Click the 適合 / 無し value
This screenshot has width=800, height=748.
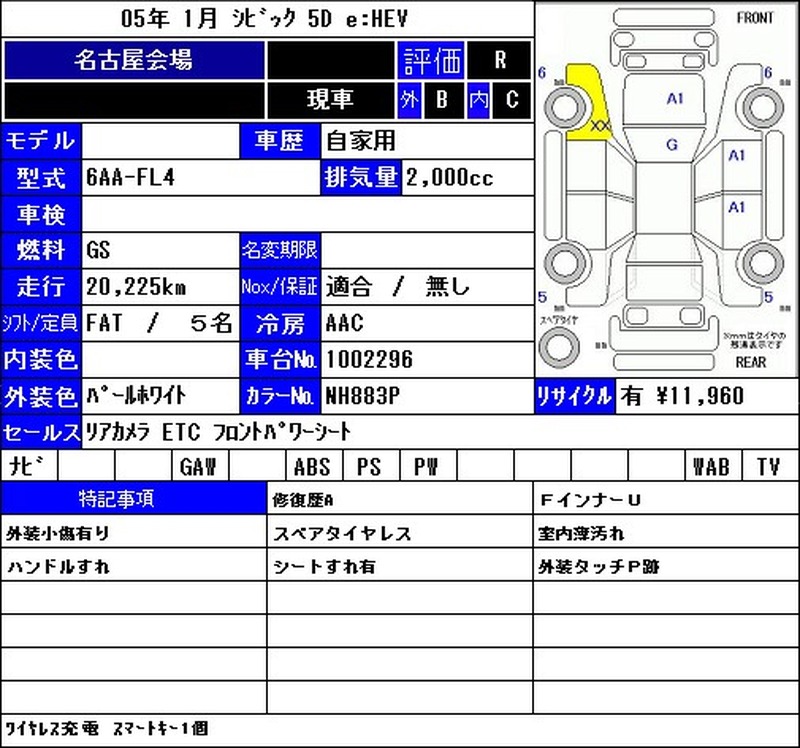coord(397,287)
